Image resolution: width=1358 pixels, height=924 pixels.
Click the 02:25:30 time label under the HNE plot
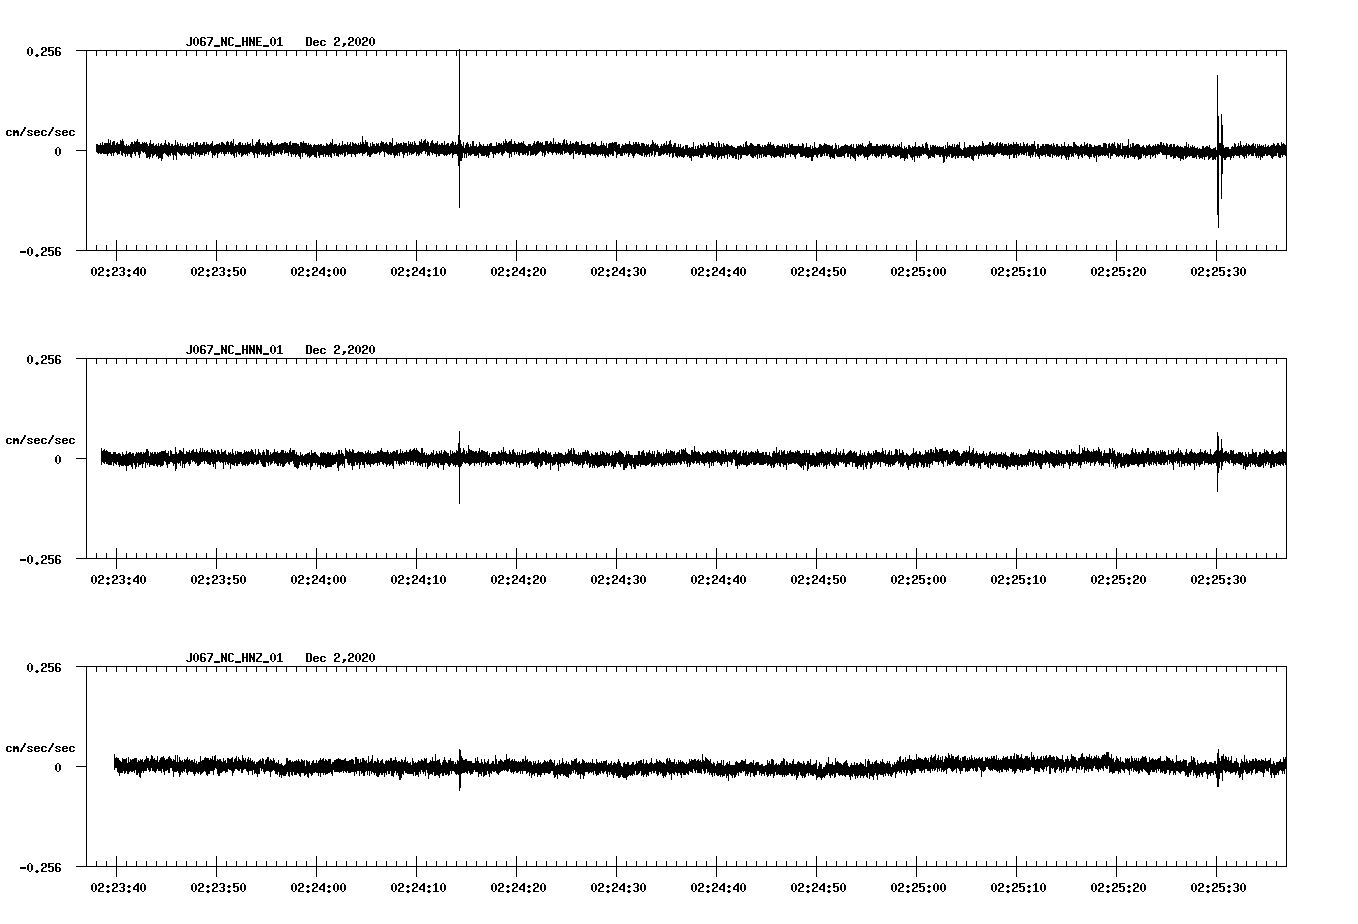[1217, 269]
